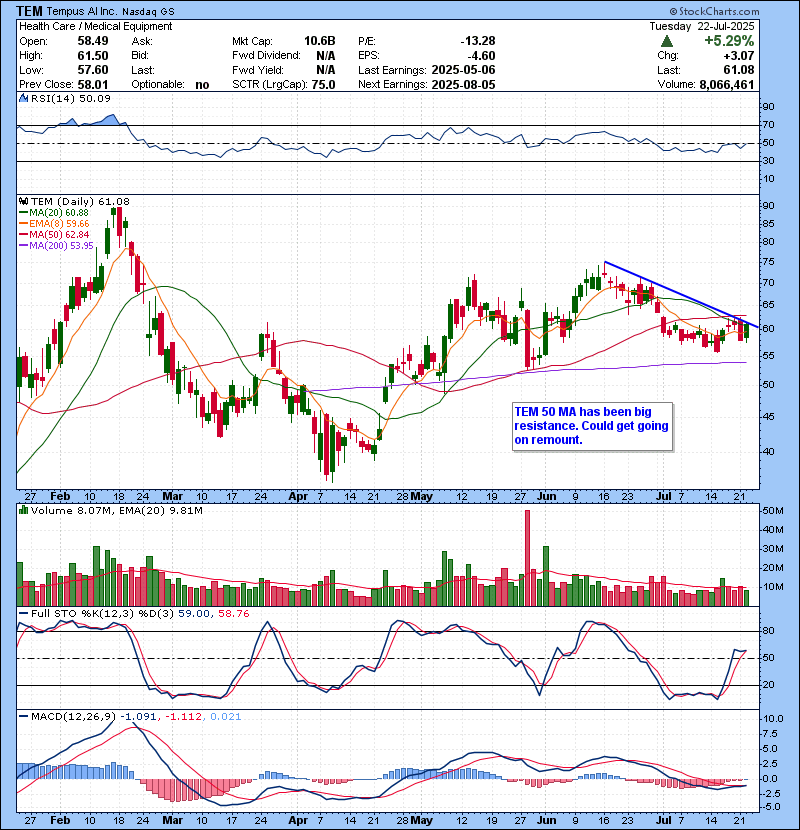The height and width of the screenshot is (830, 800).
Task: Click the RSI indicator icon beside RSI(14)
Action: 23,98
